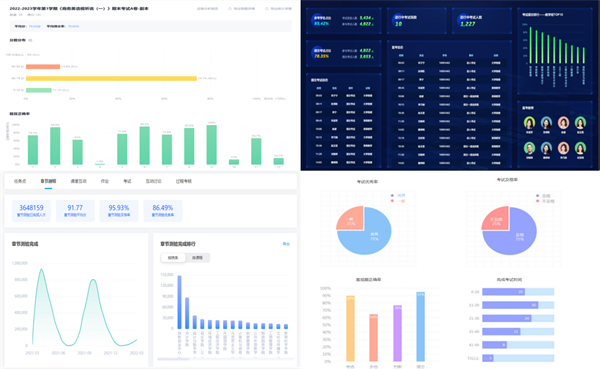Click the pink 一般 25% pie slice
Viewport: 600px width, 369px height.
pyautogui.click(x=351, y=219)
